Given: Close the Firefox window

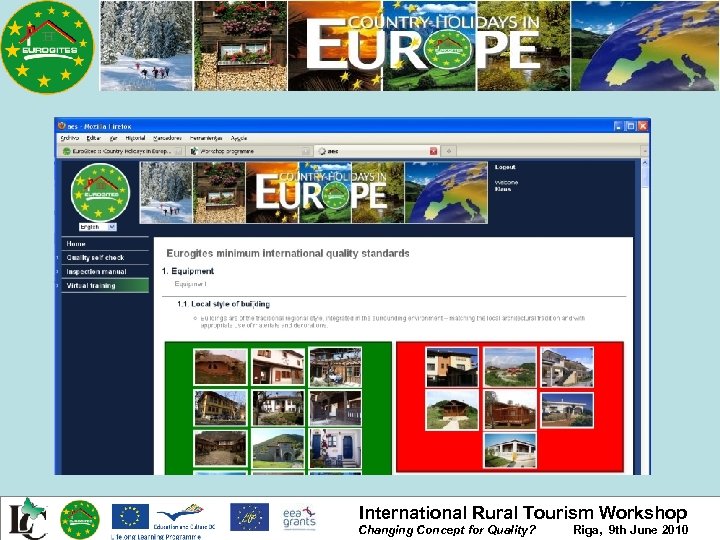Looking at the screenshot, I should click(x=643, y=126).
